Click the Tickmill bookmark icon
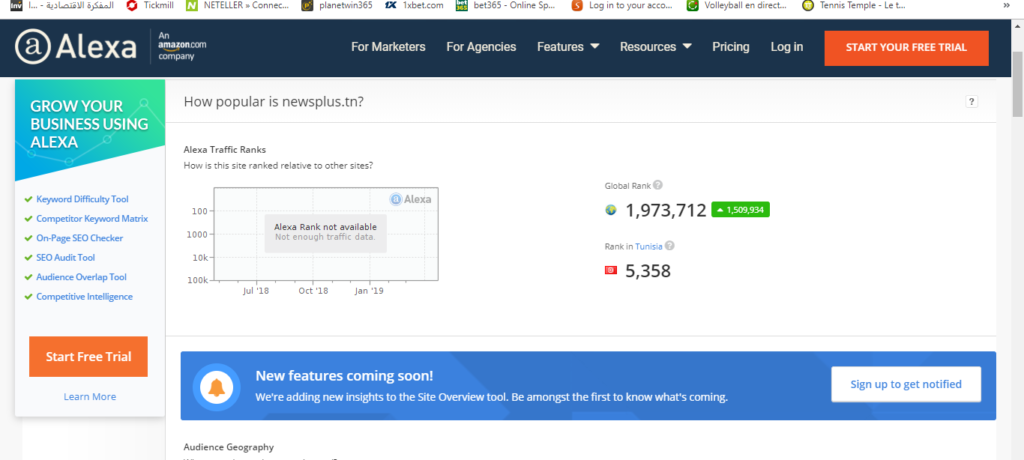The width and height of the screenshot is (1024, 460). click(131, 6)
